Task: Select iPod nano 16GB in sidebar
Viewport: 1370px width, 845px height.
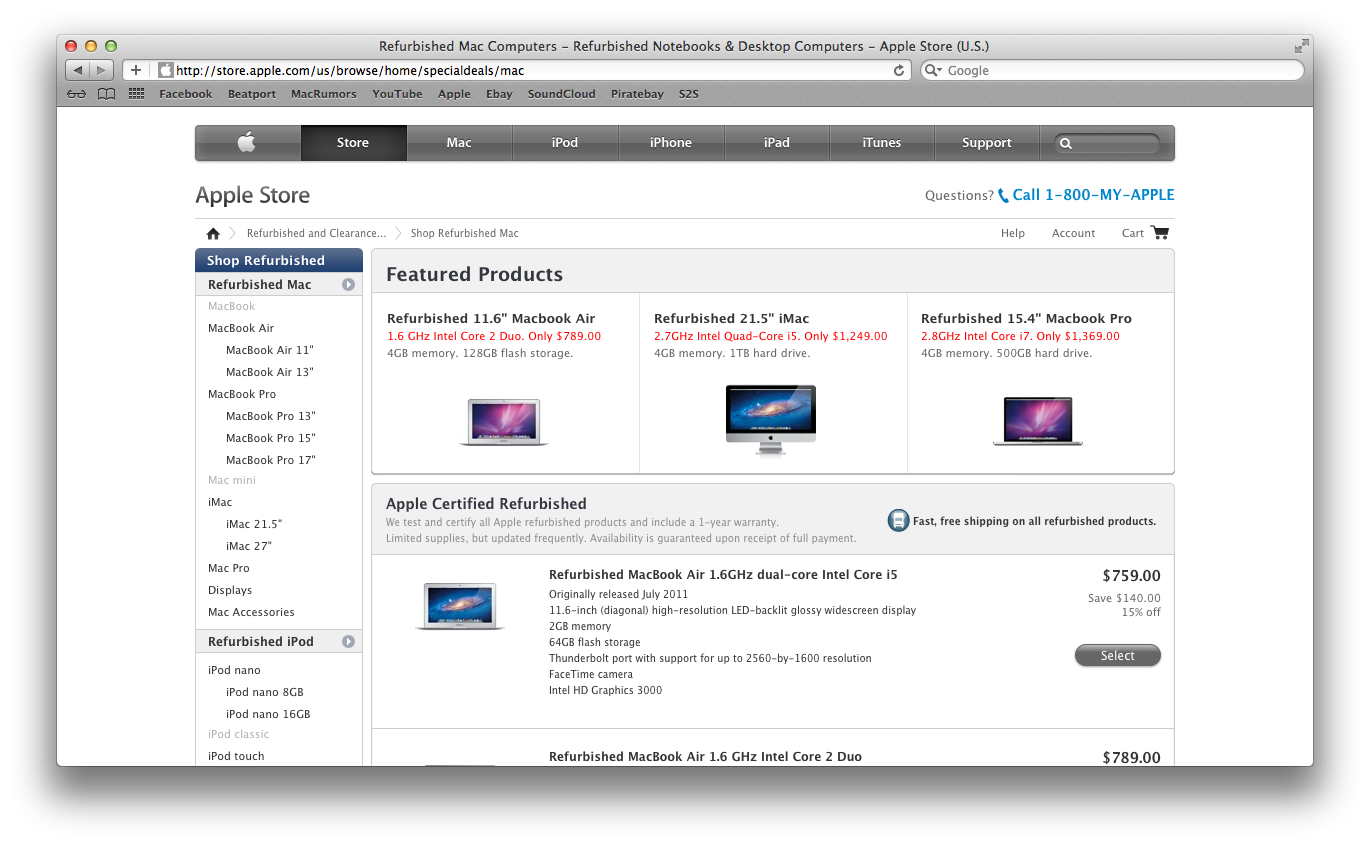Action: point(268,714)
